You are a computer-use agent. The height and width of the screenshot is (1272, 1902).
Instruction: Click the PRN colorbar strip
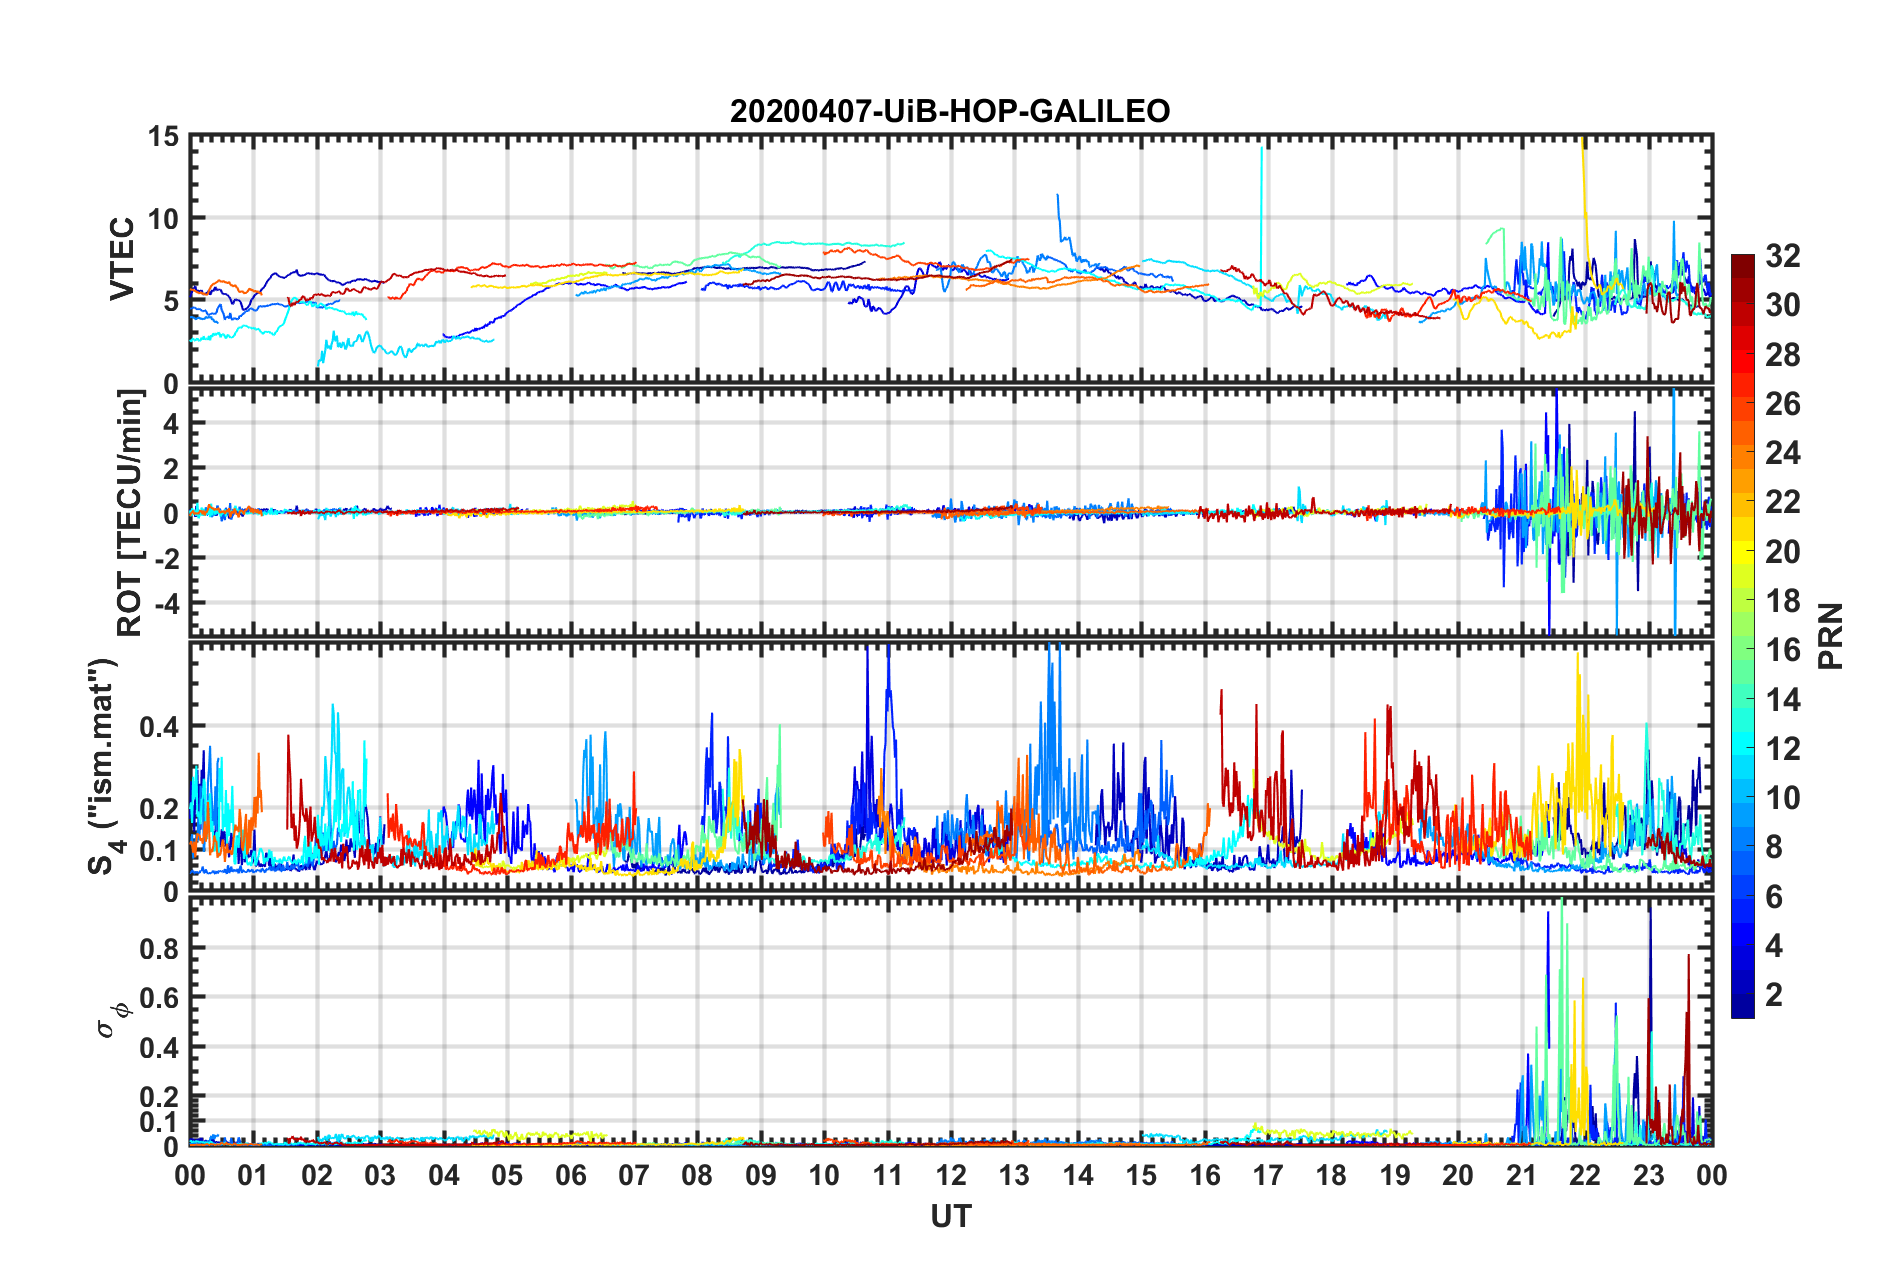tap(1743, 636)
